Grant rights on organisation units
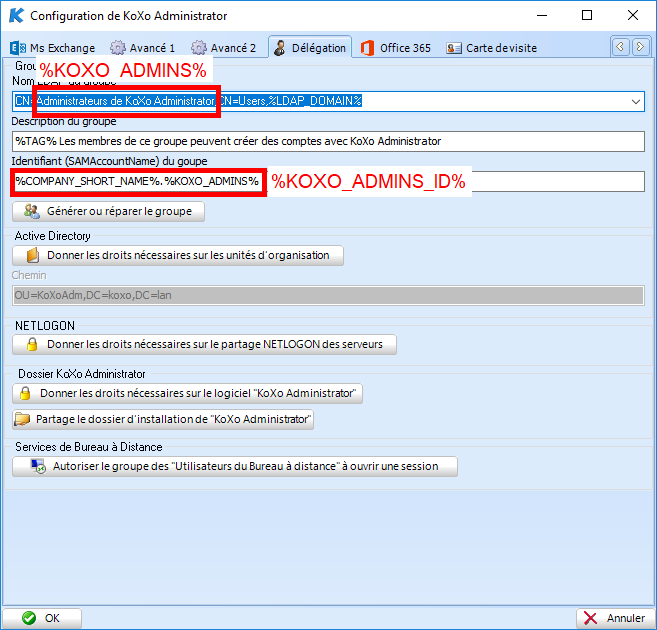Screen dimensions: 657x630 click(x=178, y=255)
